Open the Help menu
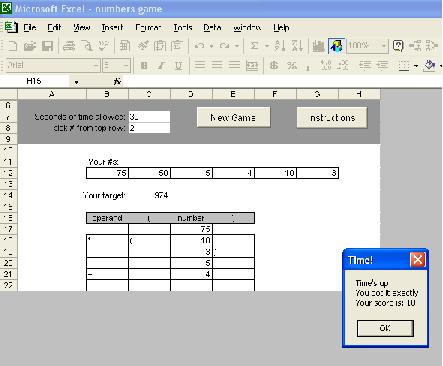The height and width of the screenshot is (366, 443). pyautogui.click(x=281, y=28)
